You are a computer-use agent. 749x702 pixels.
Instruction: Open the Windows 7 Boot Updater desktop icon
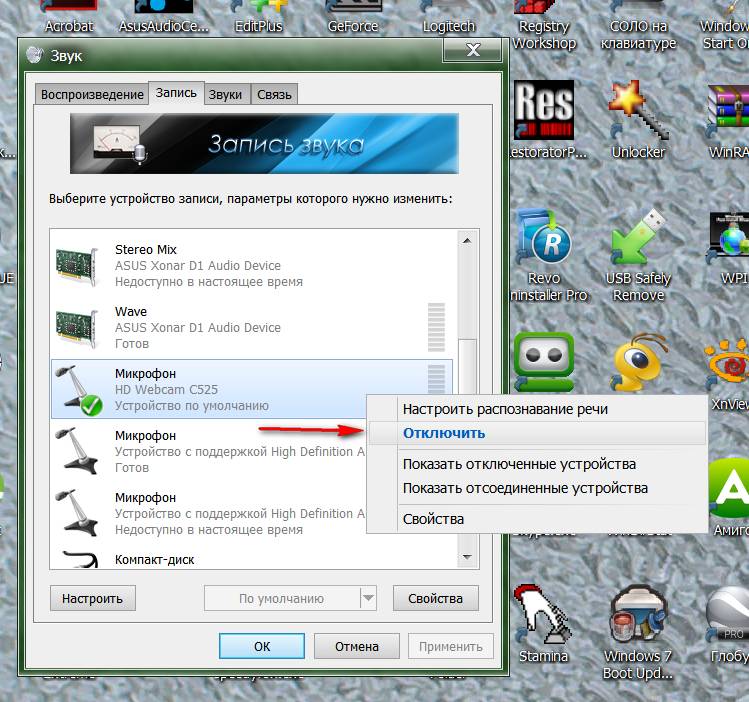tap(638, 615)
